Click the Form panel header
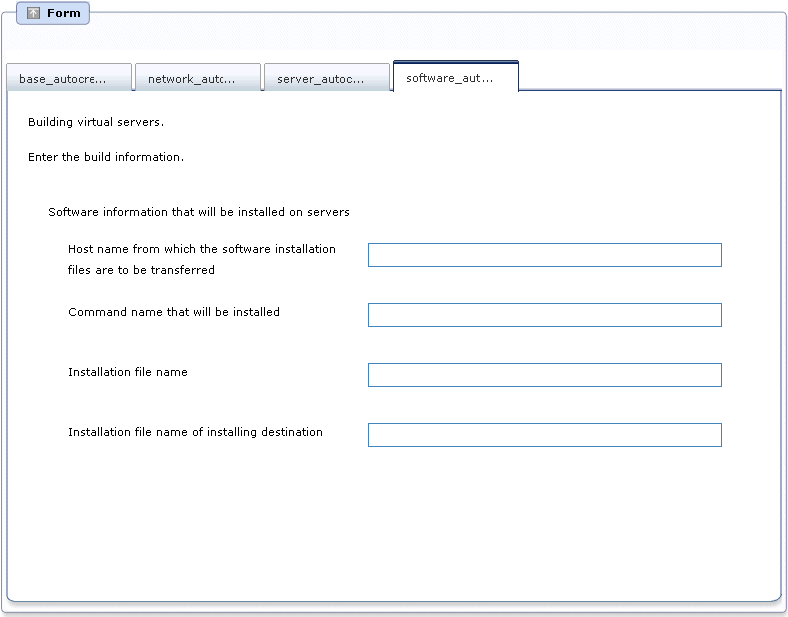 pyautogui.click(x=53, y=13)
